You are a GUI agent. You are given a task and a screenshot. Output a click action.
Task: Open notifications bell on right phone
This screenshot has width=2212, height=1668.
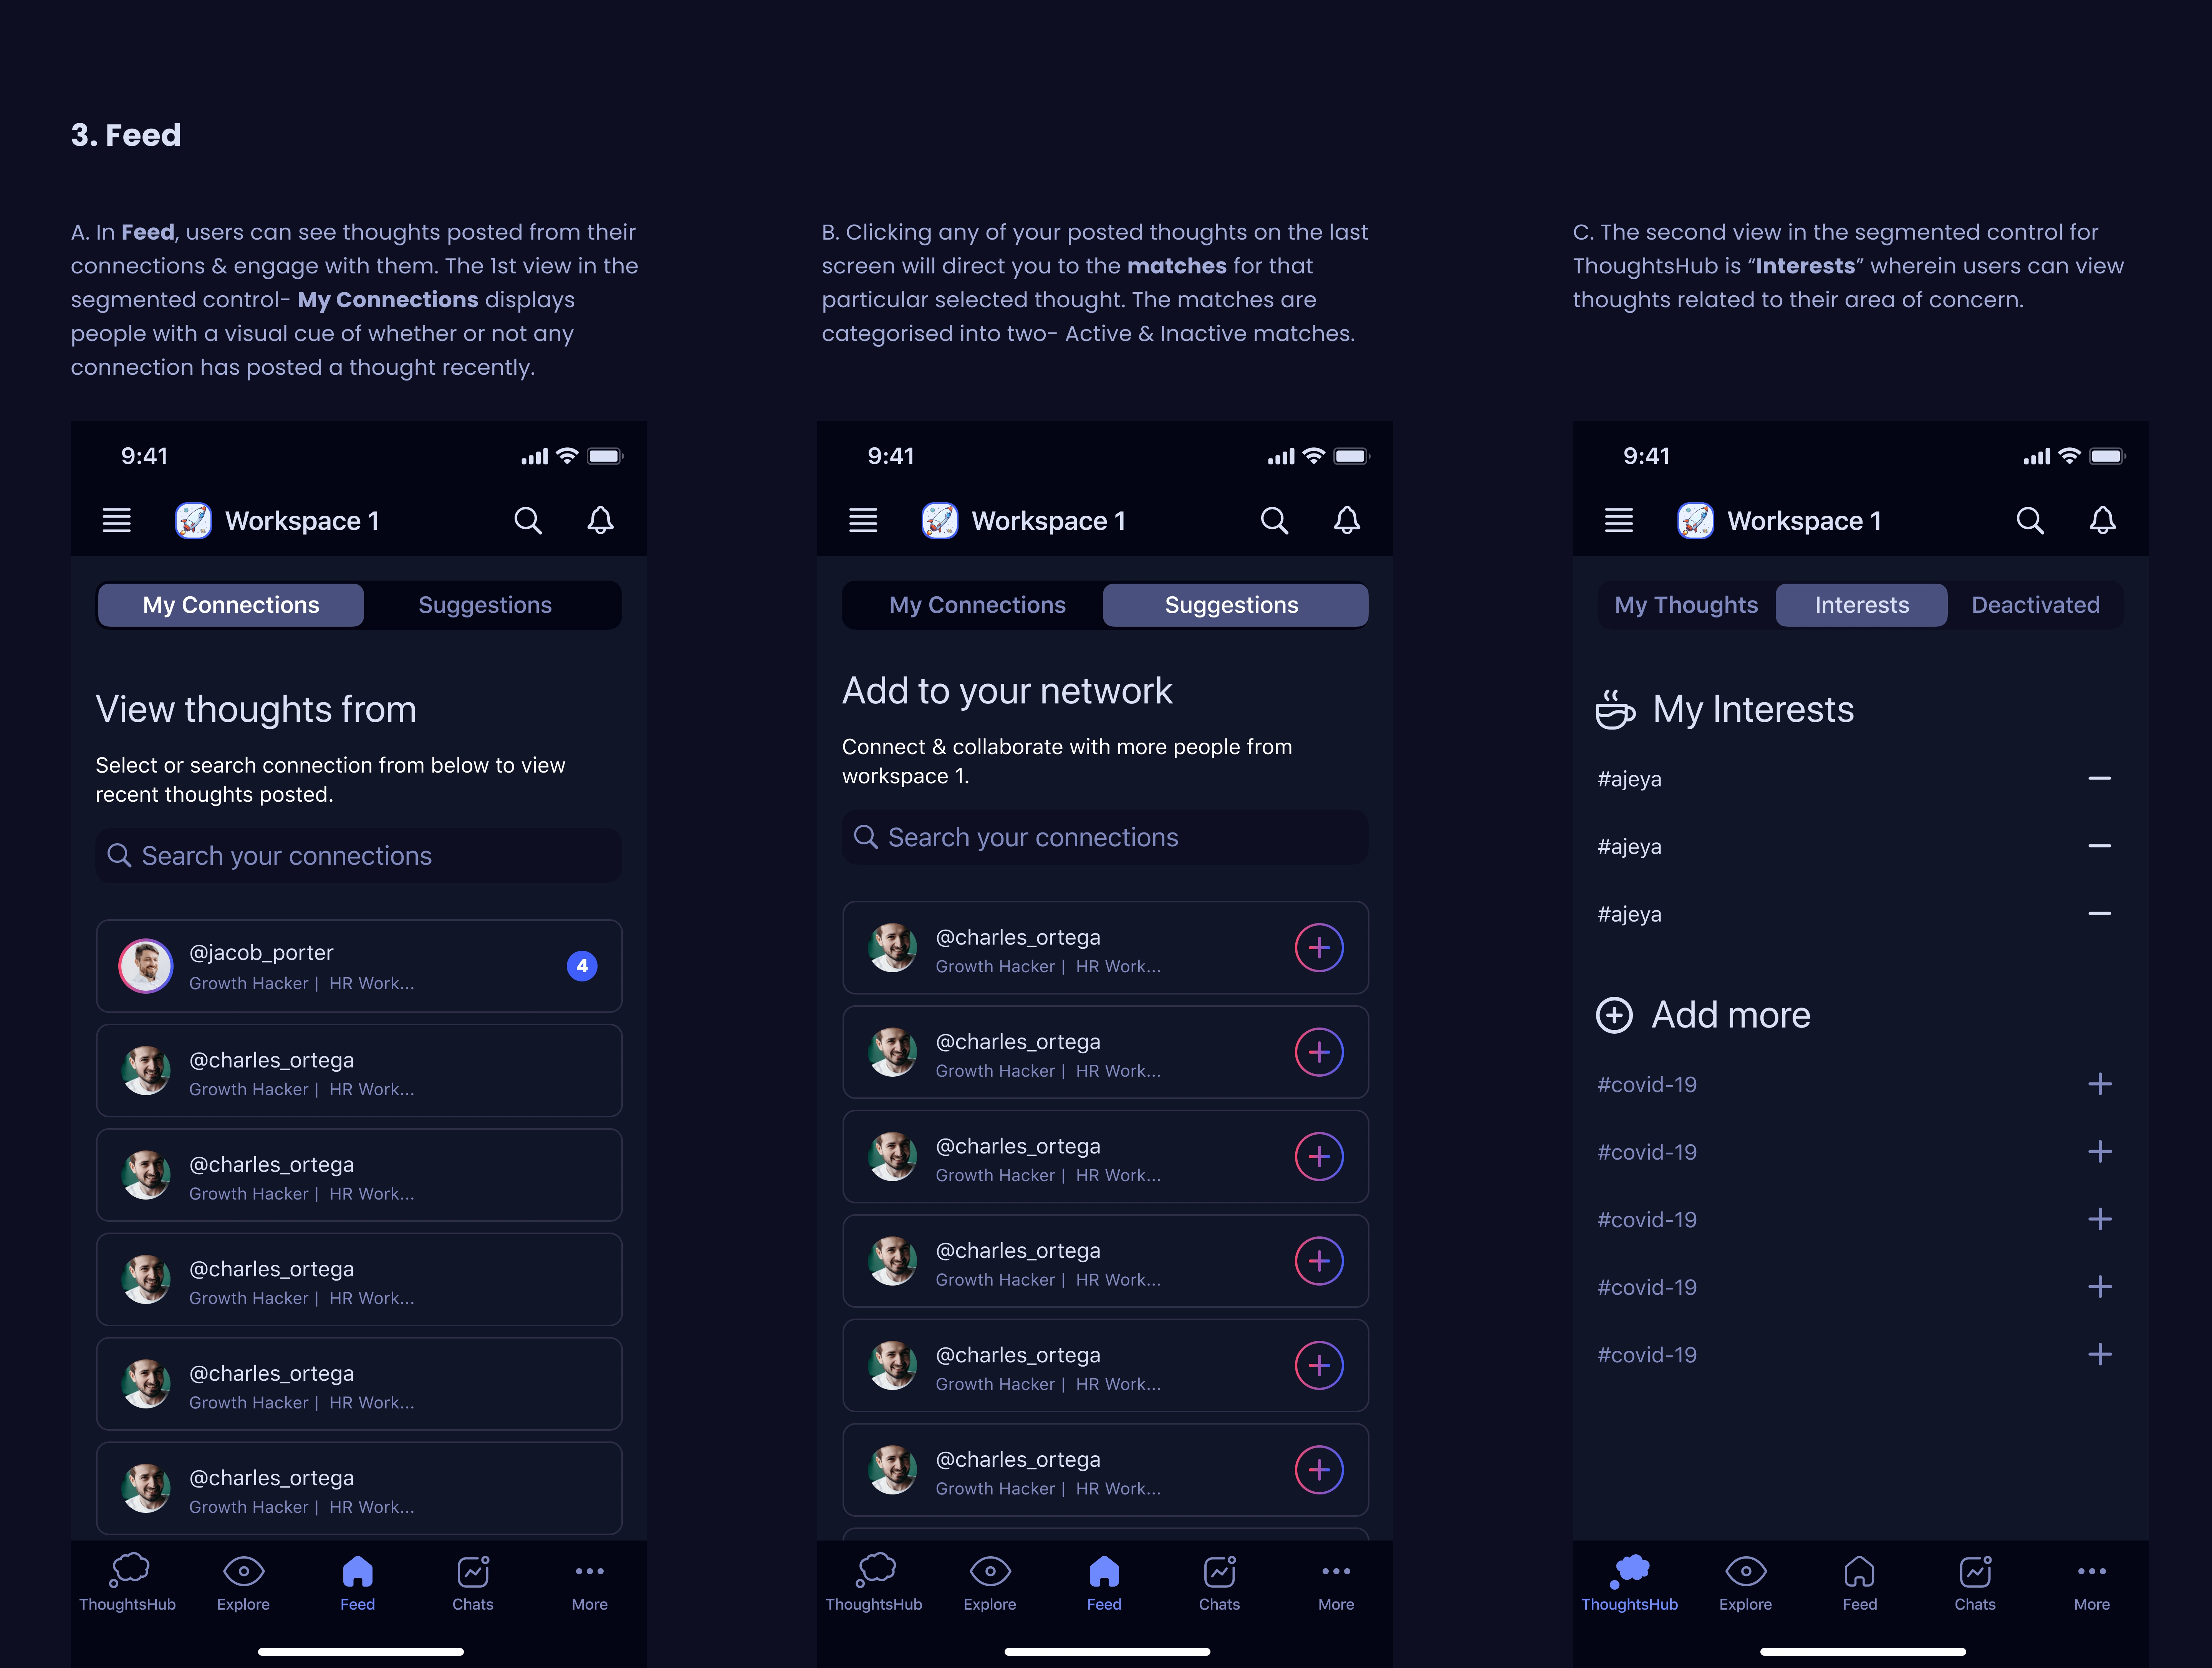point(2103,520)
